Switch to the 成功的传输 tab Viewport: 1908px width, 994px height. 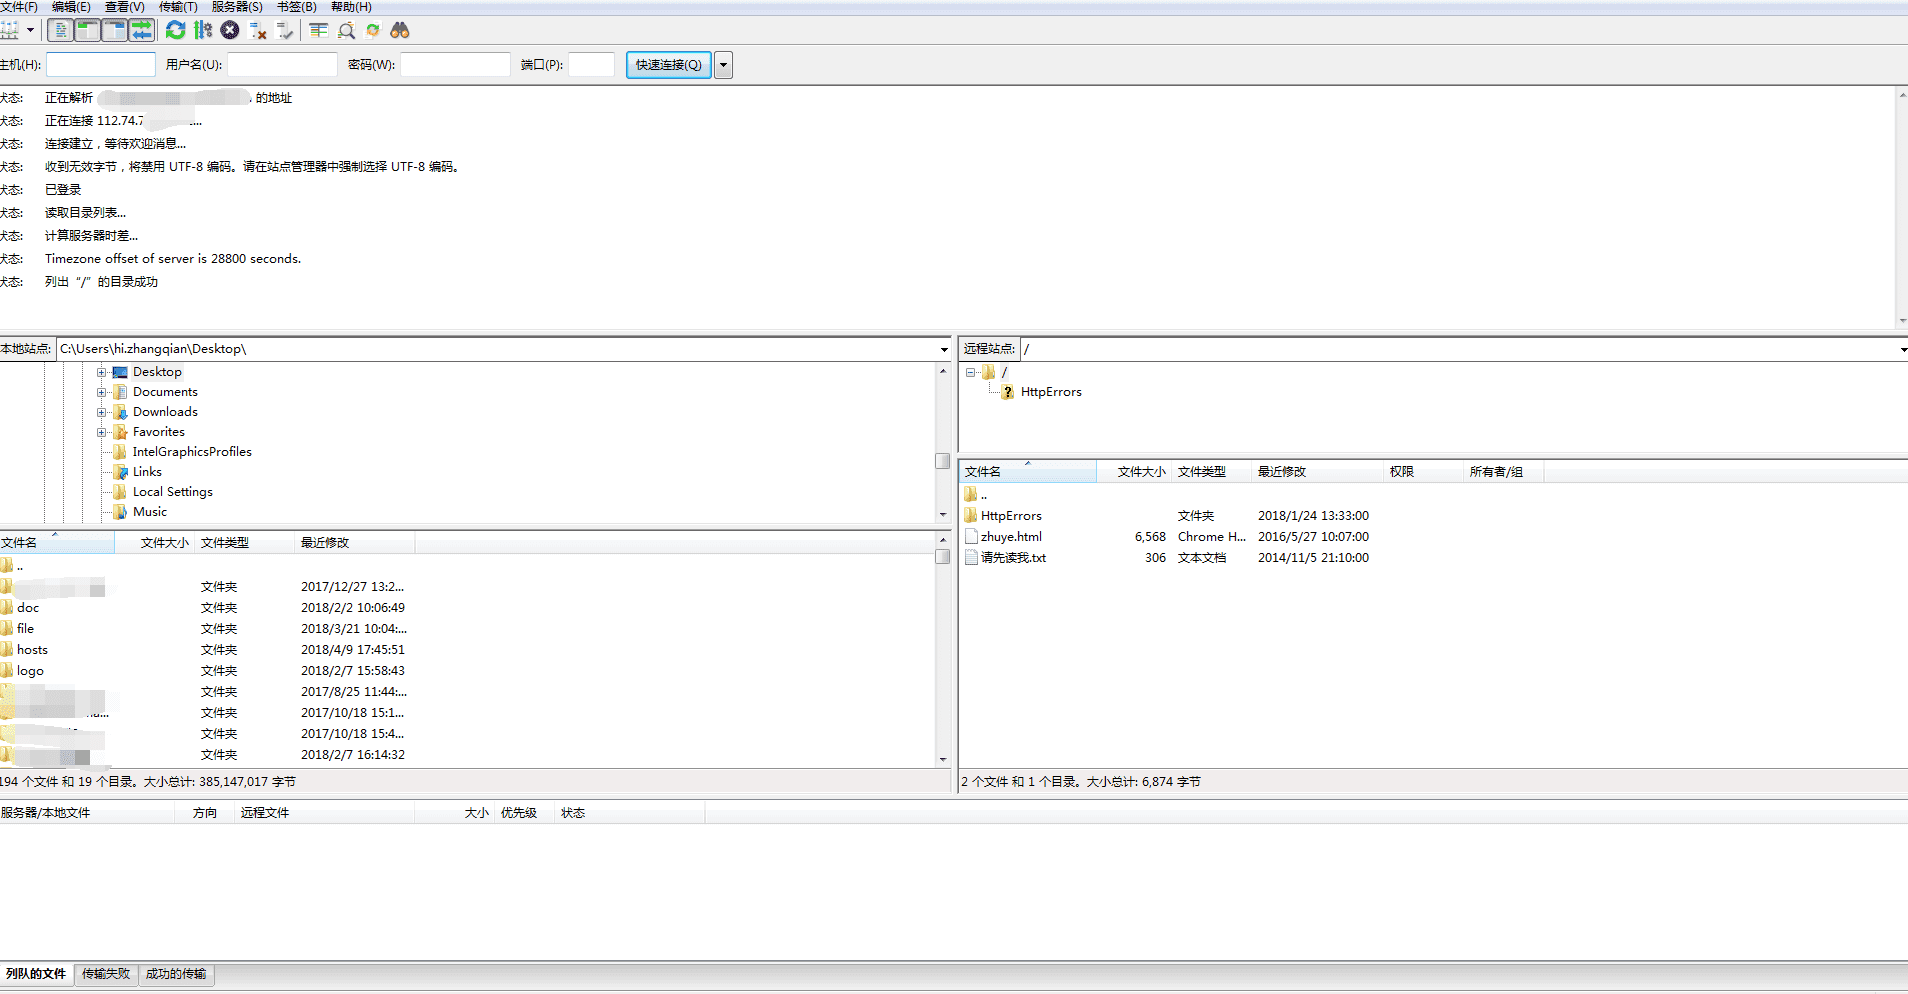tap(176, 974)
